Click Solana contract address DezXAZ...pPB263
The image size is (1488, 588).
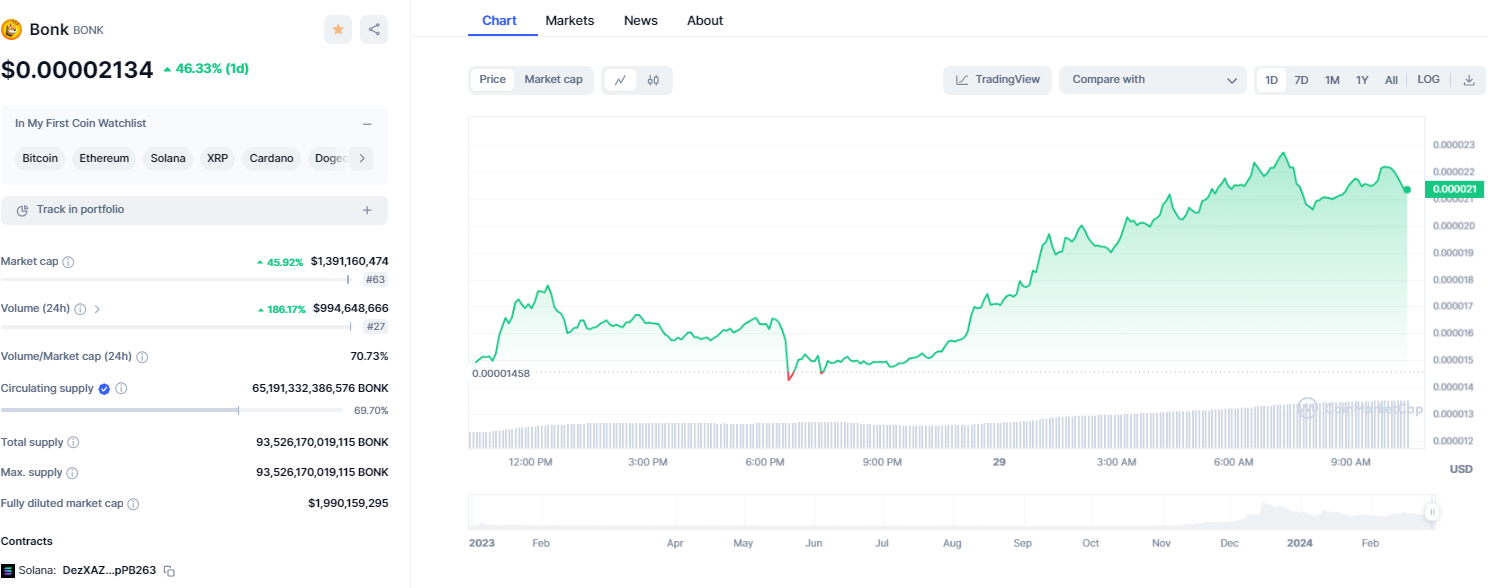click(x=109, y=571)
